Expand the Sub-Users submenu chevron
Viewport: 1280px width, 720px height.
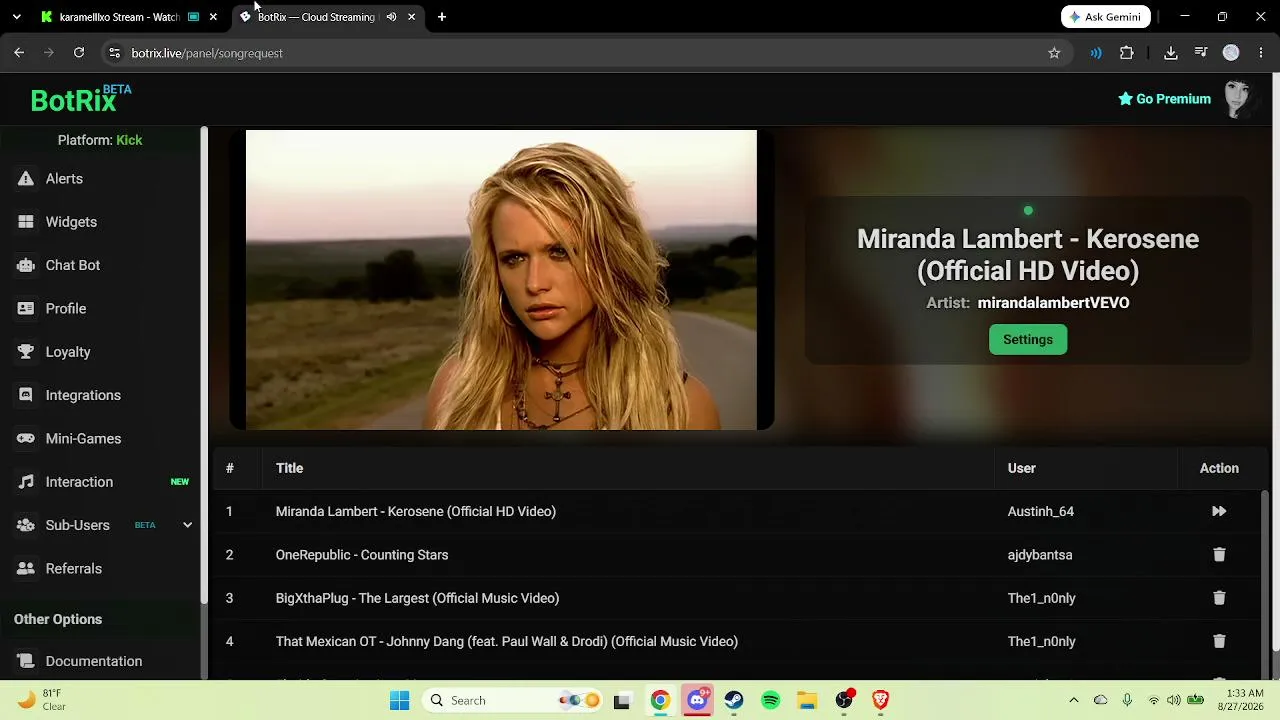tap(187, 525)
